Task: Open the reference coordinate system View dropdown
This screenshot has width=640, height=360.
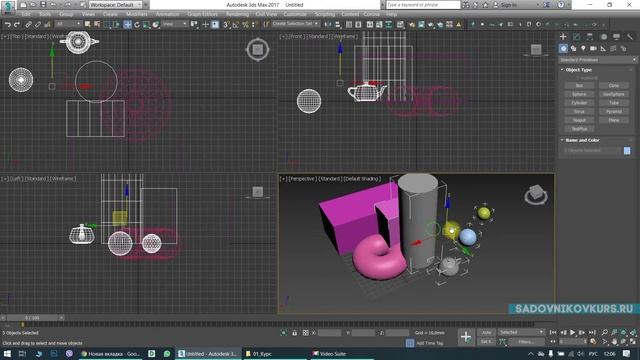Action: click(175, 24)
